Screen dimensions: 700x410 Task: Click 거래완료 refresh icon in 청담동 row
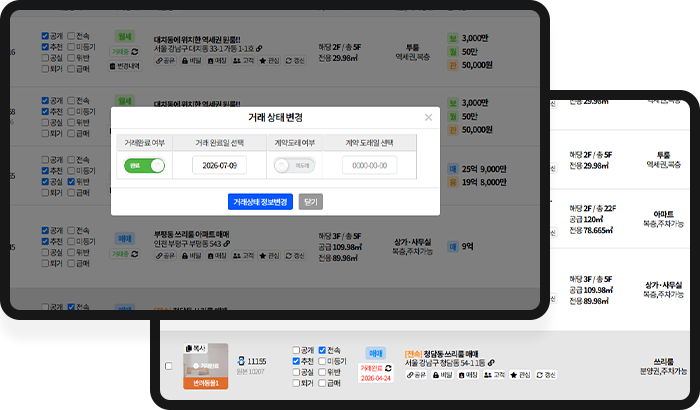pyautogui.click(x=388, y=368)
